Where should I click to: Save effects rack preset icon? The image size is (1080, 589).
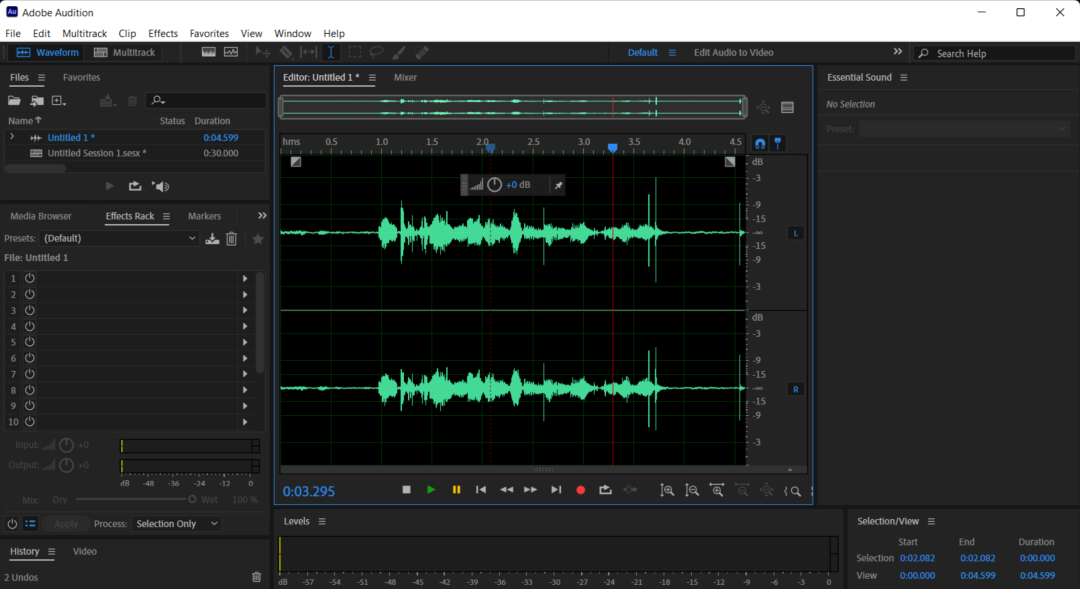(x=212, y=238)
